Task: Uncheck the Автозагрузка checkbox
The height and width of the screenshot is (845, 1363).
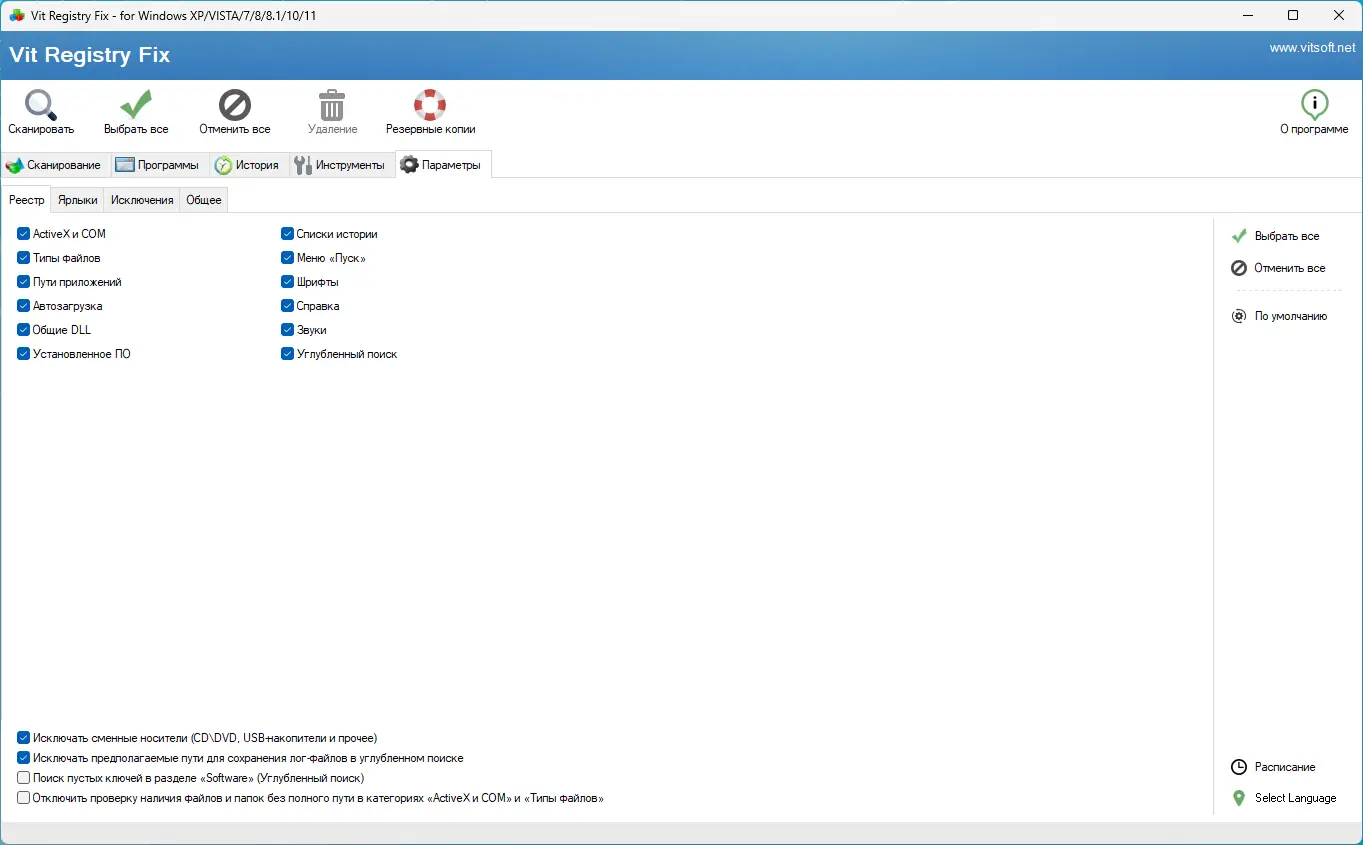Action: click(x=22, y=305)
